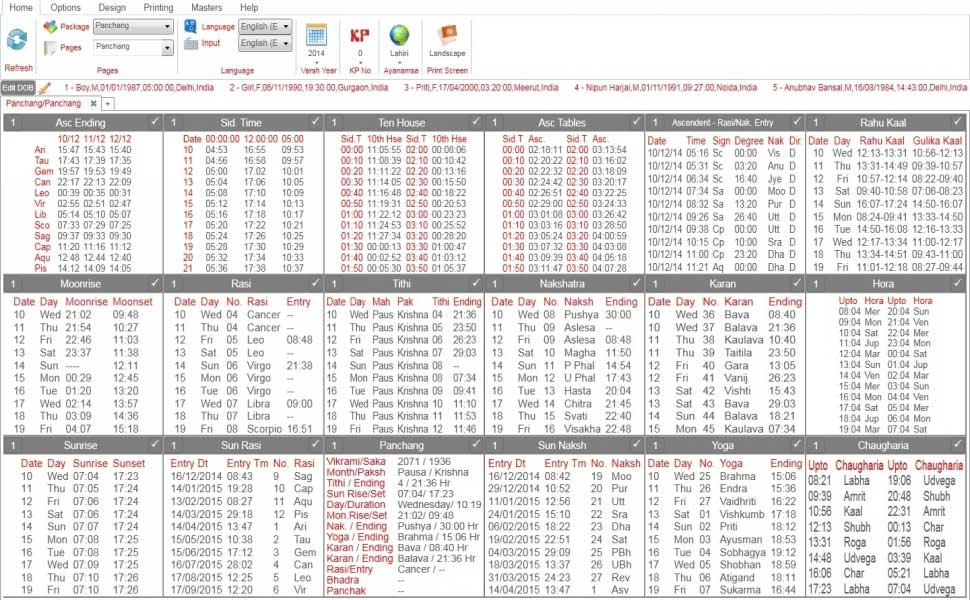
Task: Click the Language icon
Action: click(191, 27)
